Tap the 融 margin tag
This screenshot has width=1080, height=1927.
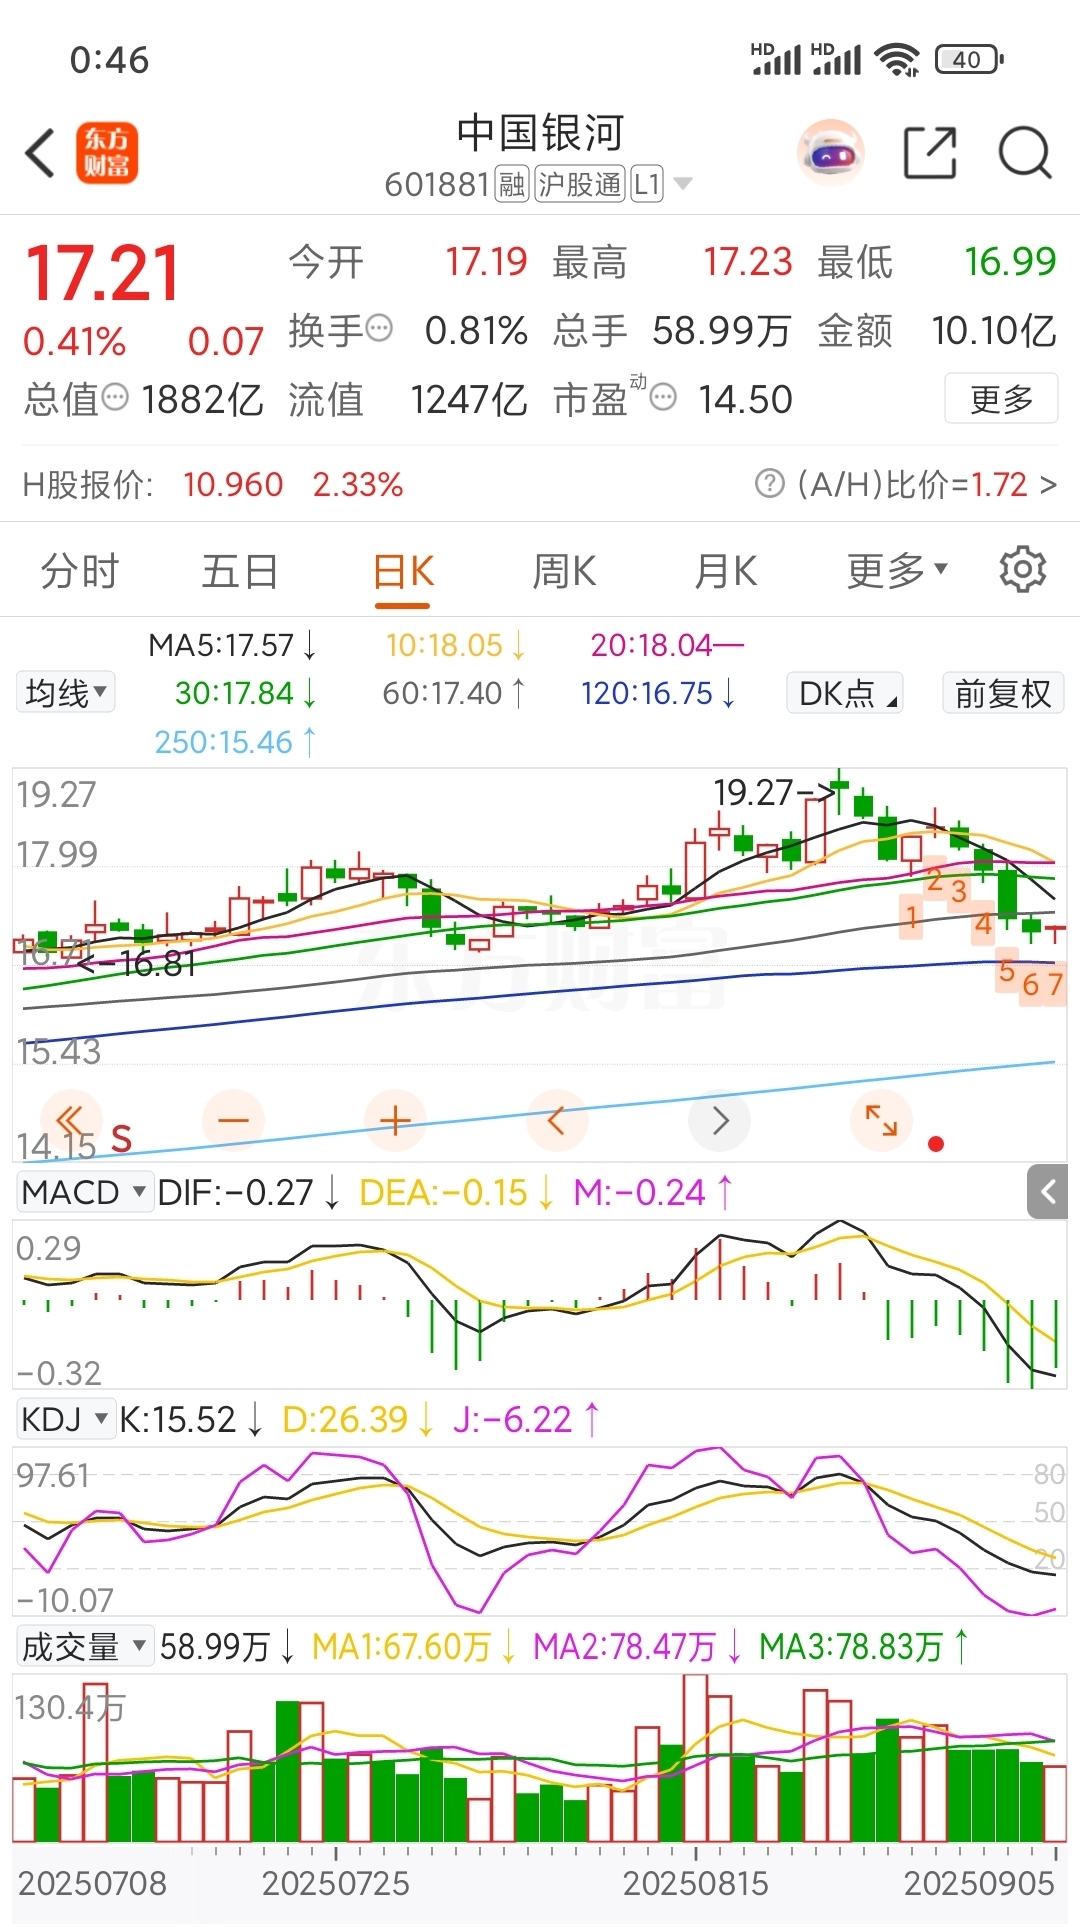(x=512, y=184)
